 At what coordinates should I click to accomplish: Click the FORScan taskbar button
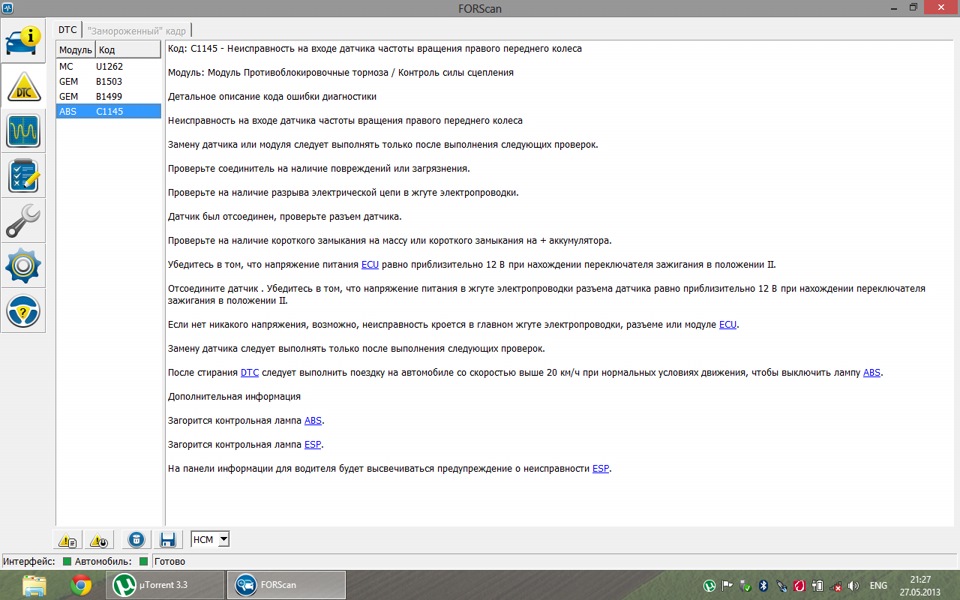286,585
